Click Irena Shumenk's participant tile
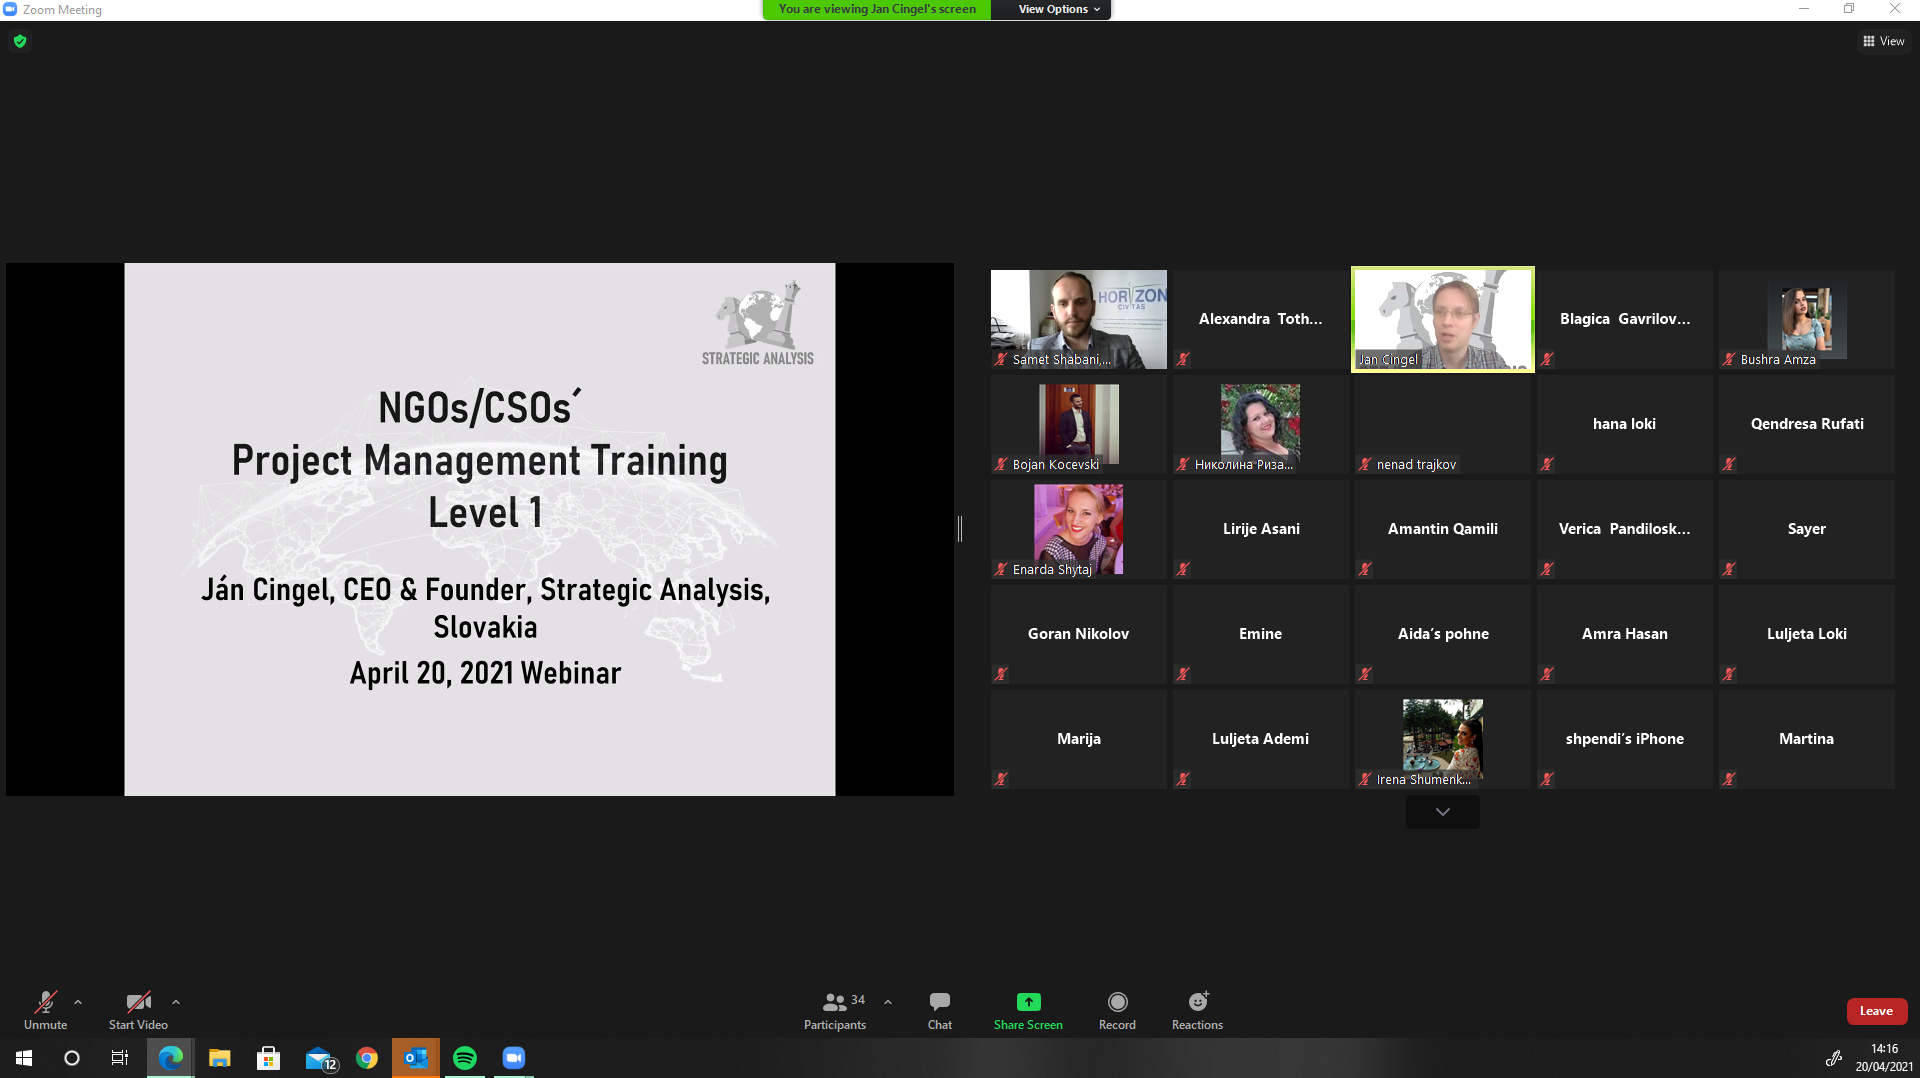This screenshot has height=1078, width=1920. click(1442, 739)
